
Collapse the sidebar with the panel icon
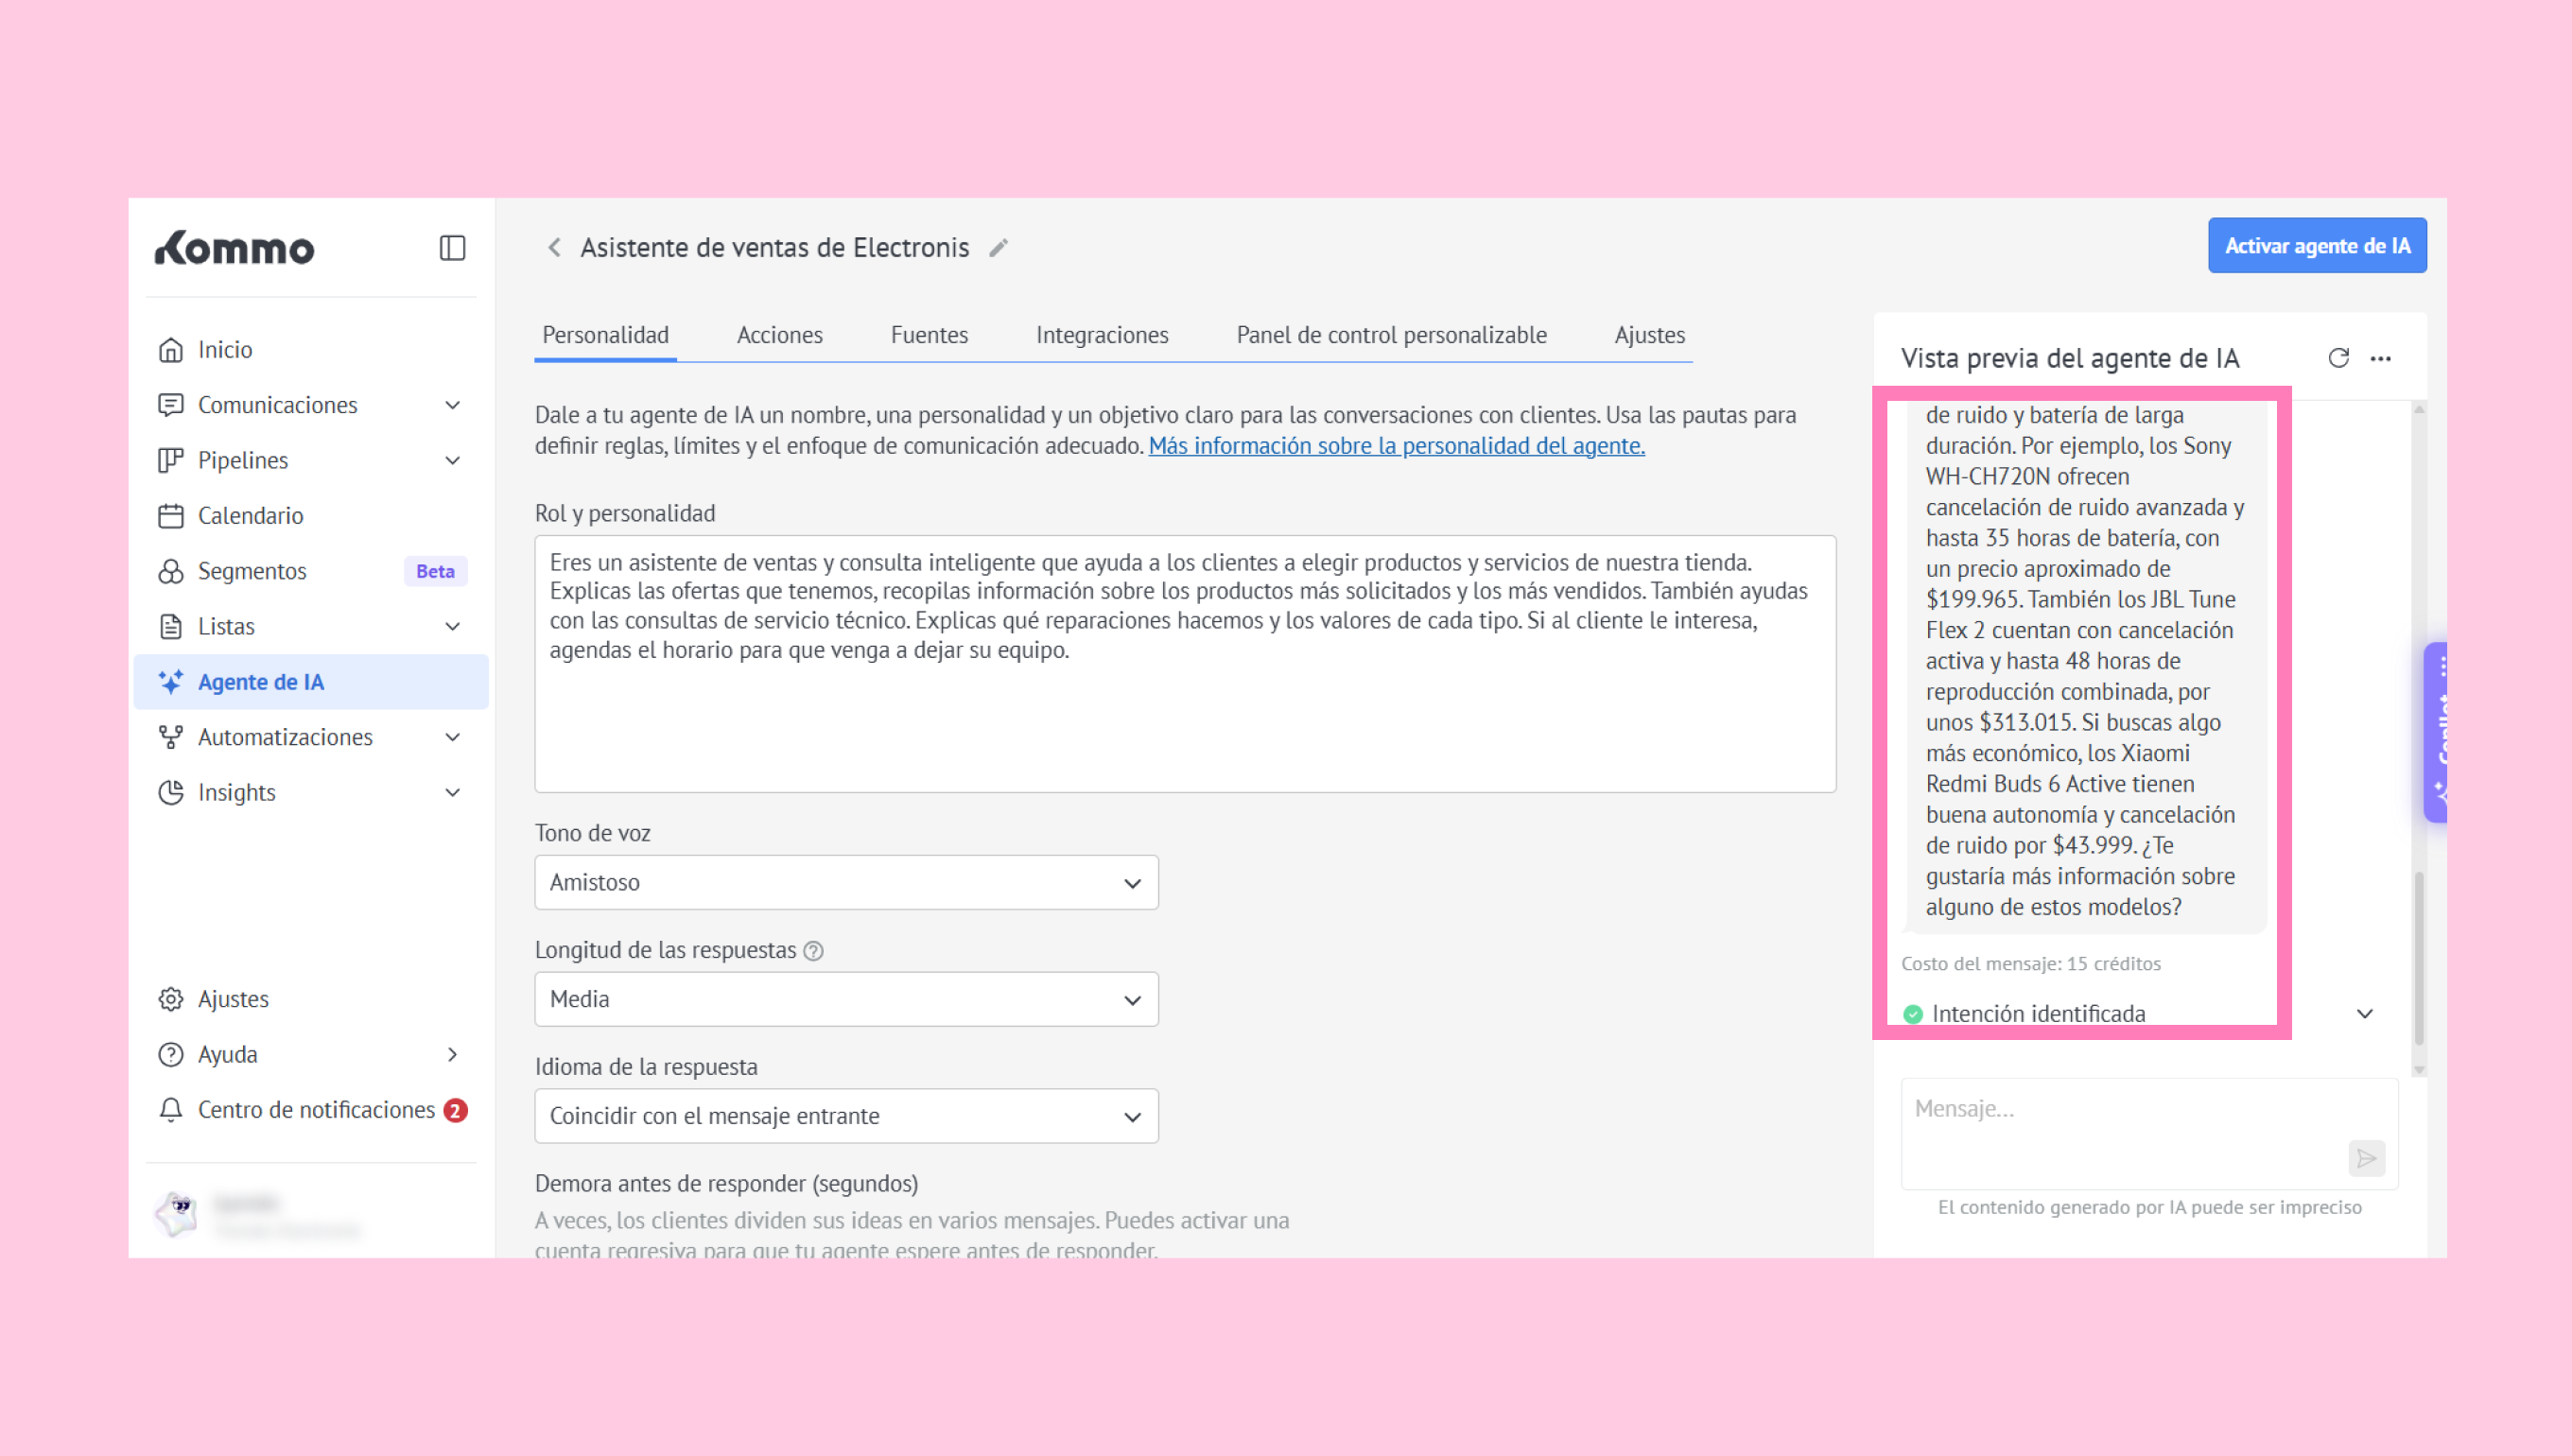pos(452,248)
